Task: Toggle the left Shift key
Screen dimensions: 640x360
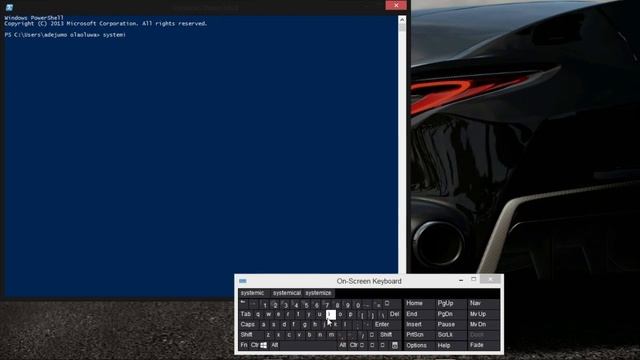Action: (x=251, y=335)
